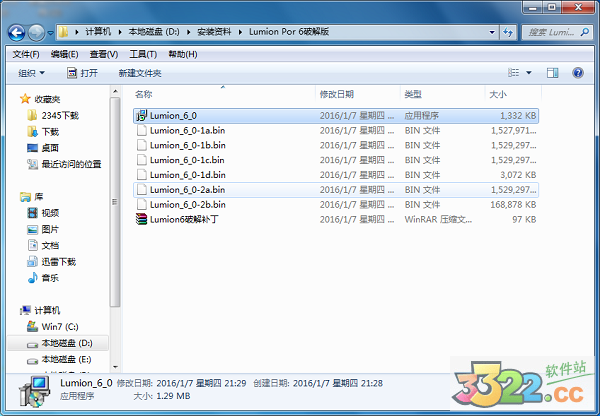Click 安装资料 in the address breadcrumb
Viewport: 600px width, 416px height.
(214, 32)
